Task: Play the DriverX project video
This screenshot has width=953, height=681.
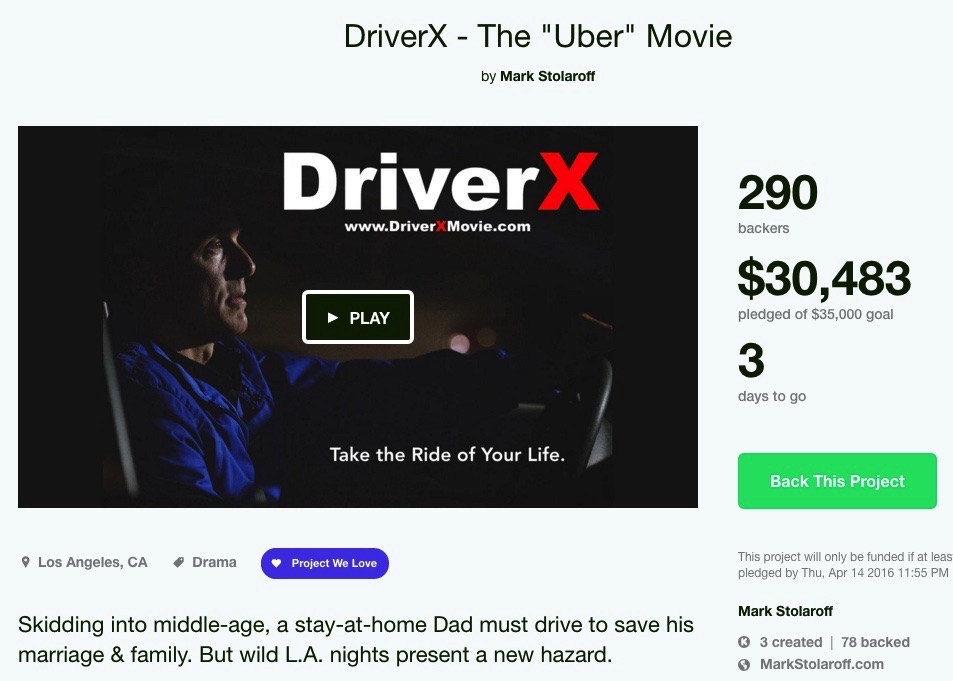Action: pos(357,317)
